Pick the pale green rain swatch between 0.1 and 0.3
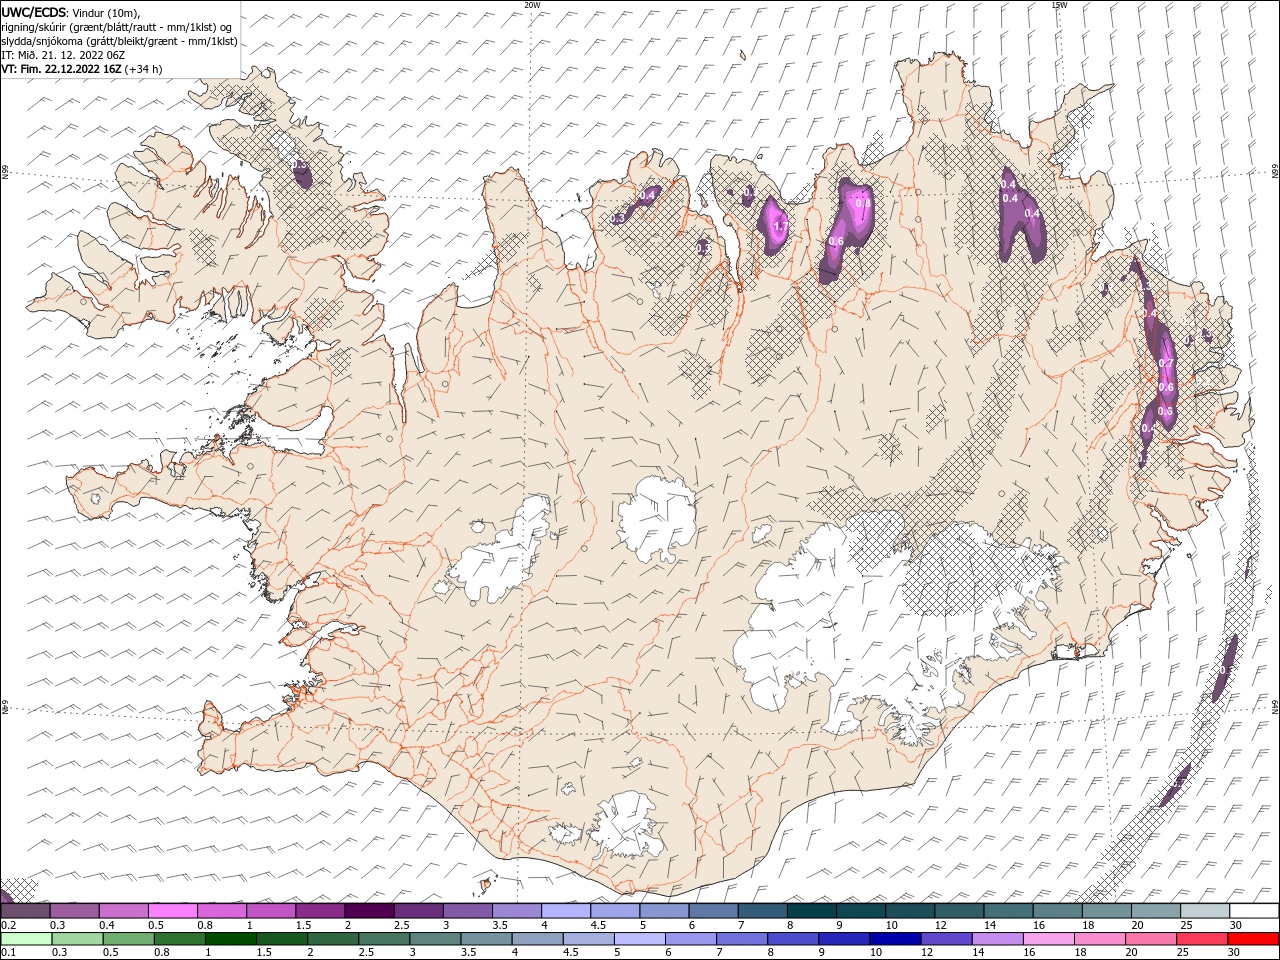The width and height of the screenshot is (1280, 960). (26, 939)
